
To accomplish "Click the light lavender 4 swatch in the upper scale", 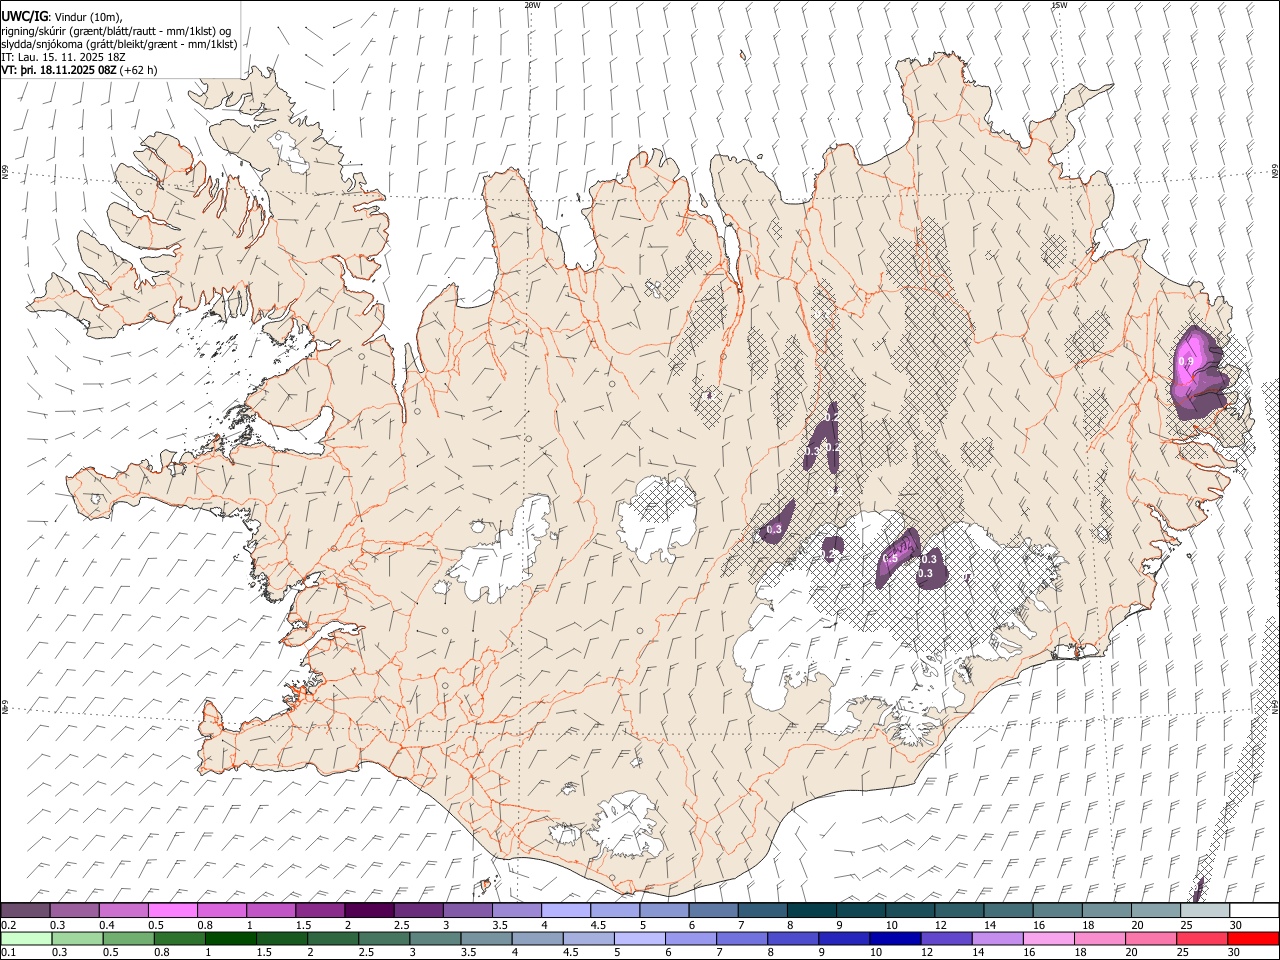I will coord(565,910).
